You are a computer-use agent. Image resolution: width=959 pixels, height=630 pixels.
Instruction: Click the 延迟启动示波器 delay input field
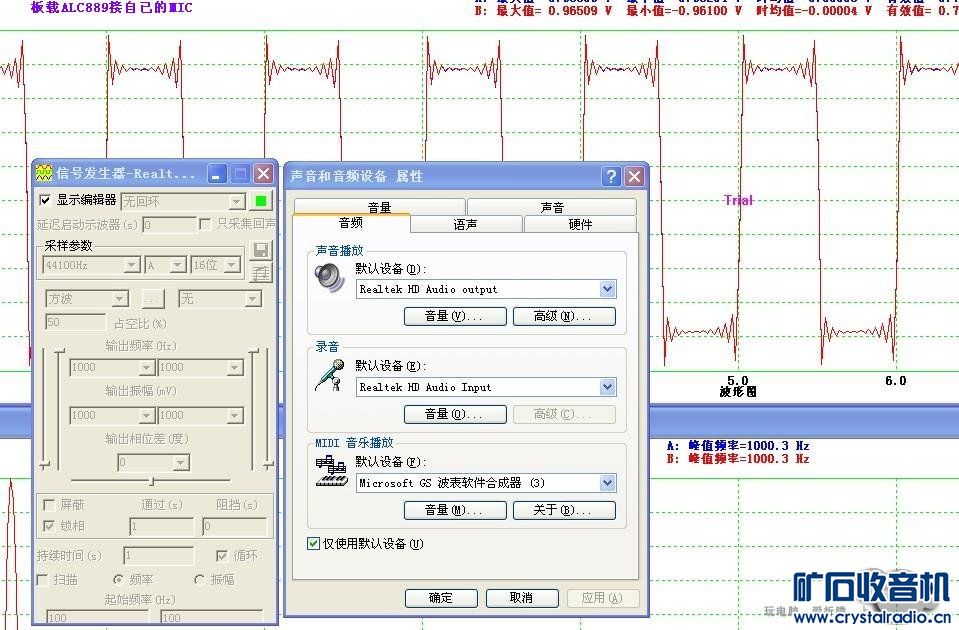coord(169,224)
